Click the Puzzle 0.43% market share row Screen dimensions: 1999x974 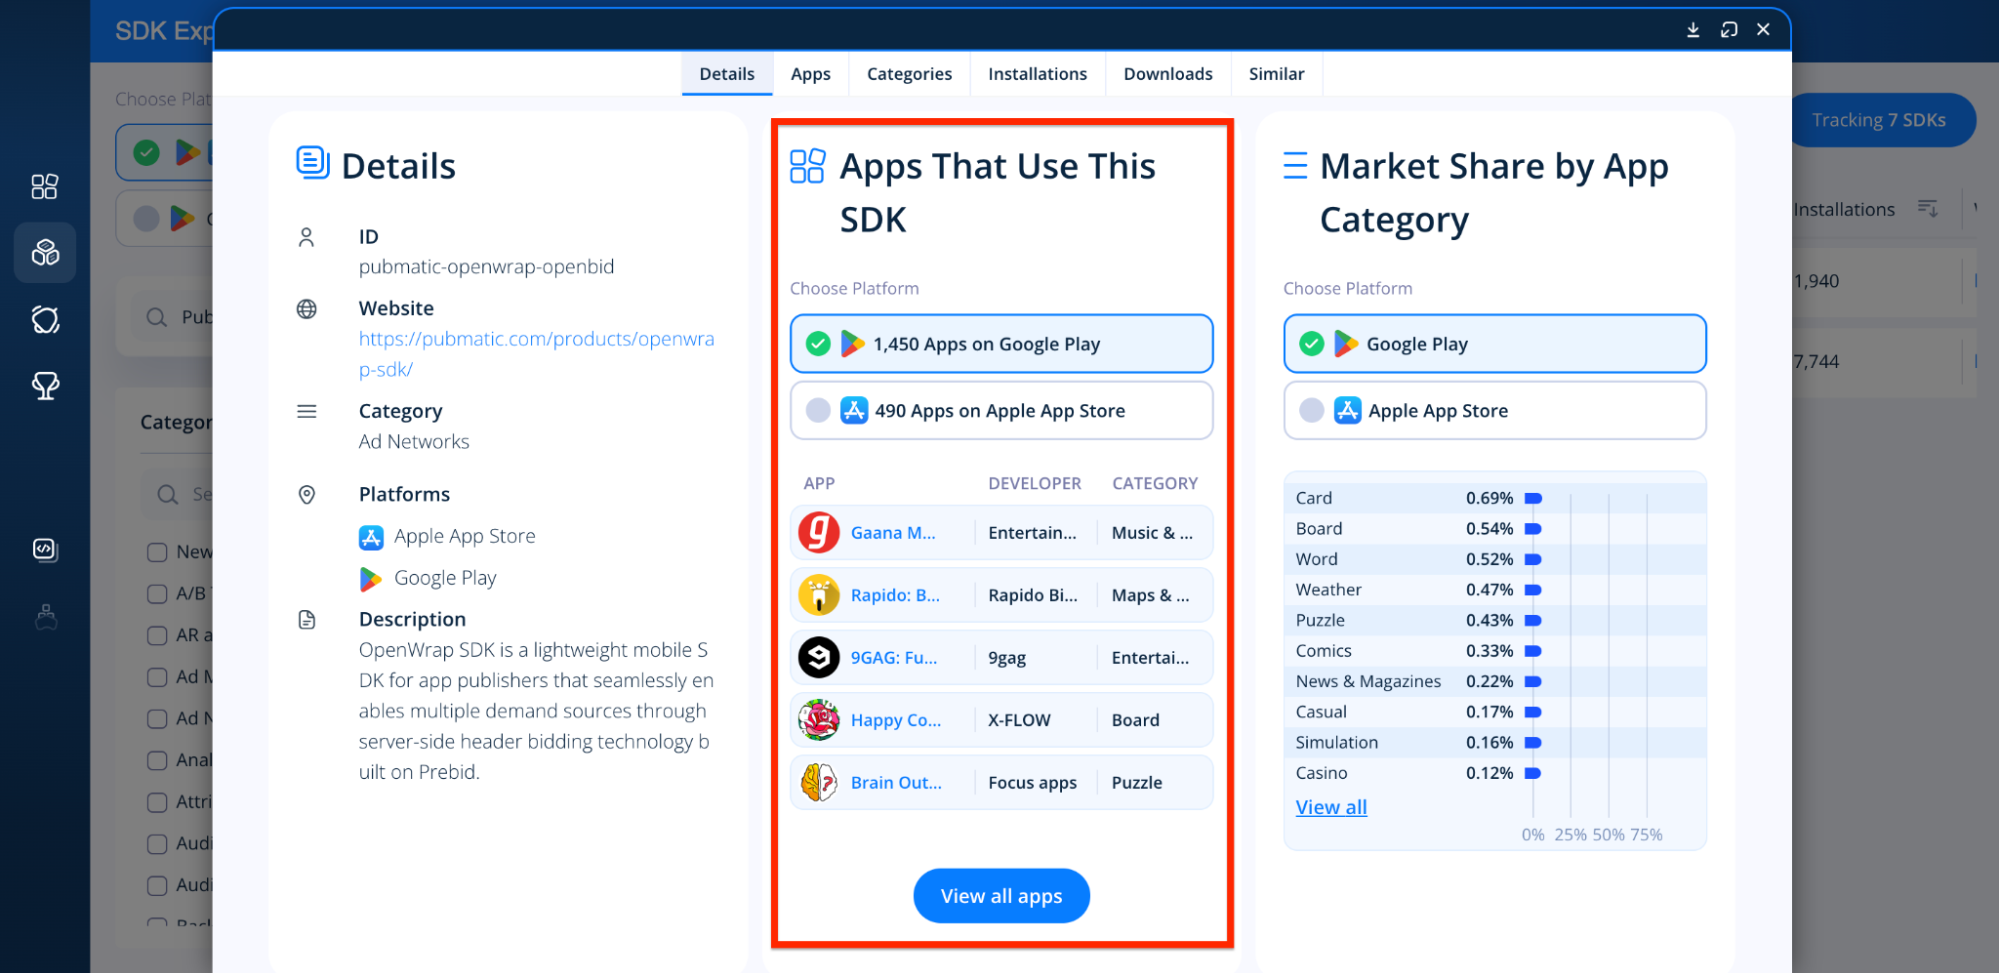tap(1495, 620)
